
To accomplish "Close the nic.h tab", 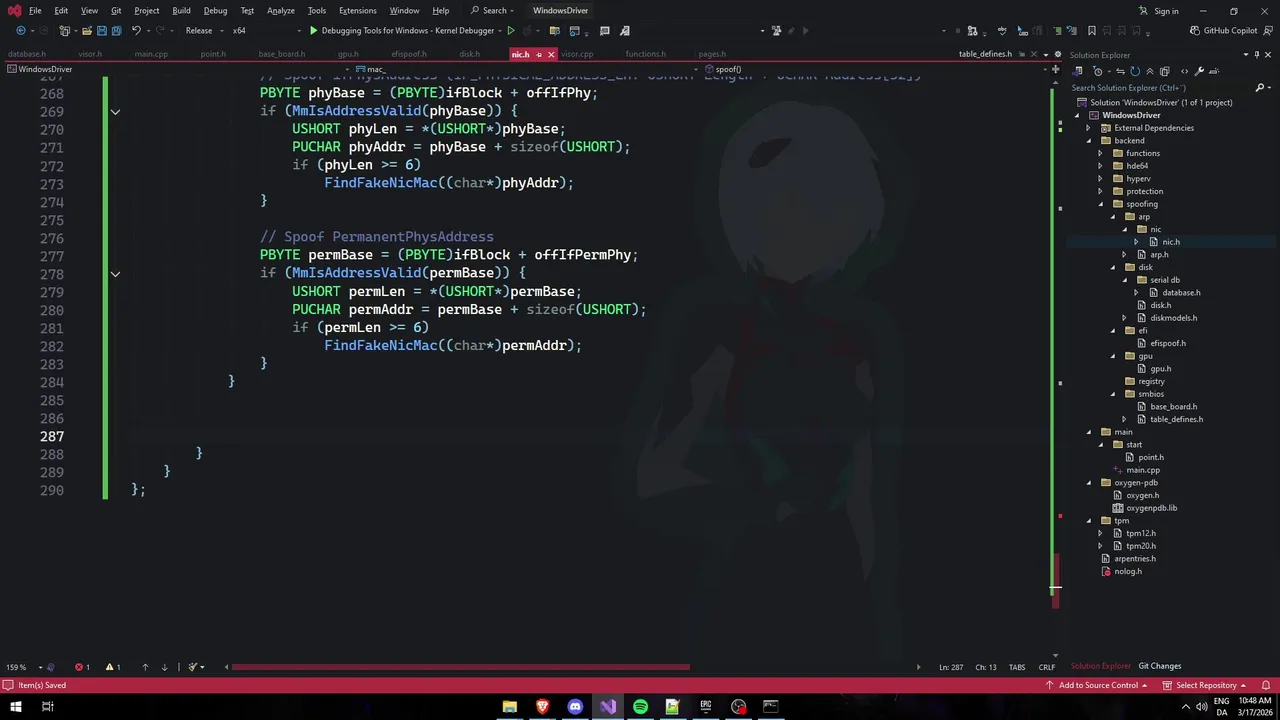I will click(552, 54).
